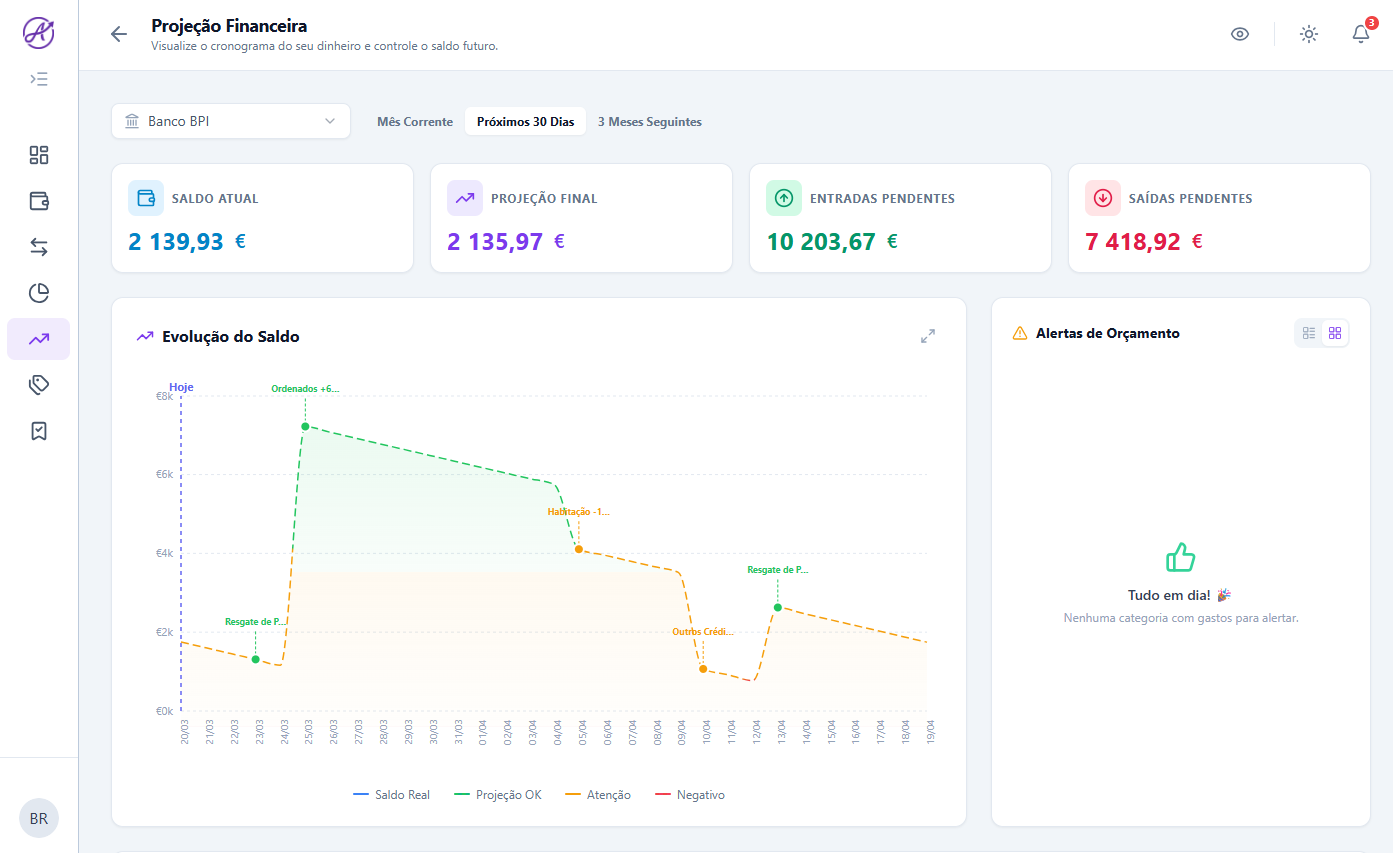The image size is (1393, 853).
Task: Expand the Evolução do Saldo chart fullscreen
Action: [928, 337]
